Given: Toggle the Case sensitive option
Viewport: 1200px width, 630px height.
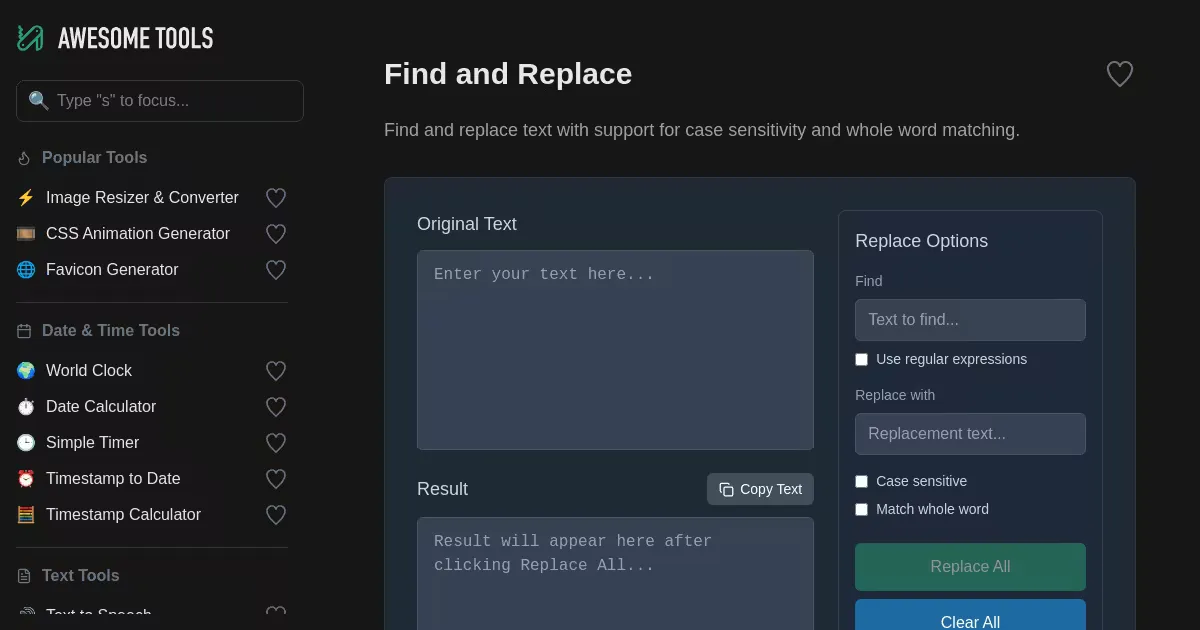Looking at the screenshot, I should coord(861,481).
